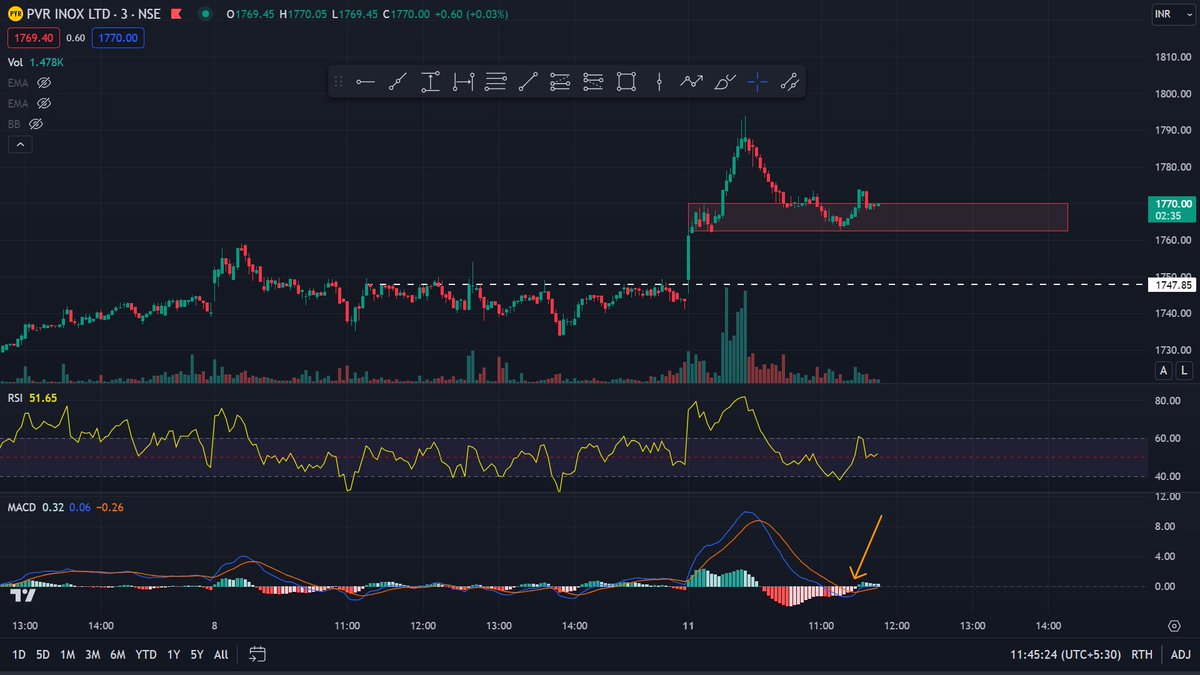This screenshot has height=675, width=1200.
Task: Select the red rectangle drawing on chart
Action: tap(878, 217)
